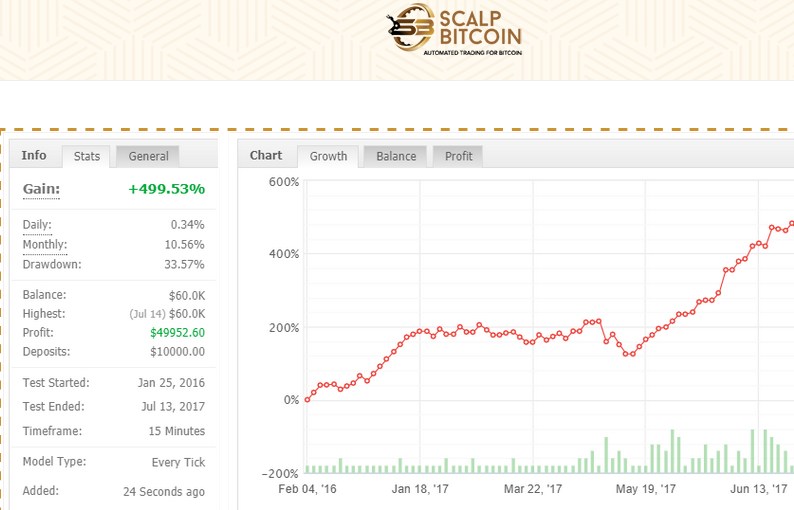
Task: Click the Monthly stat label
Action: tap(45, 245)
